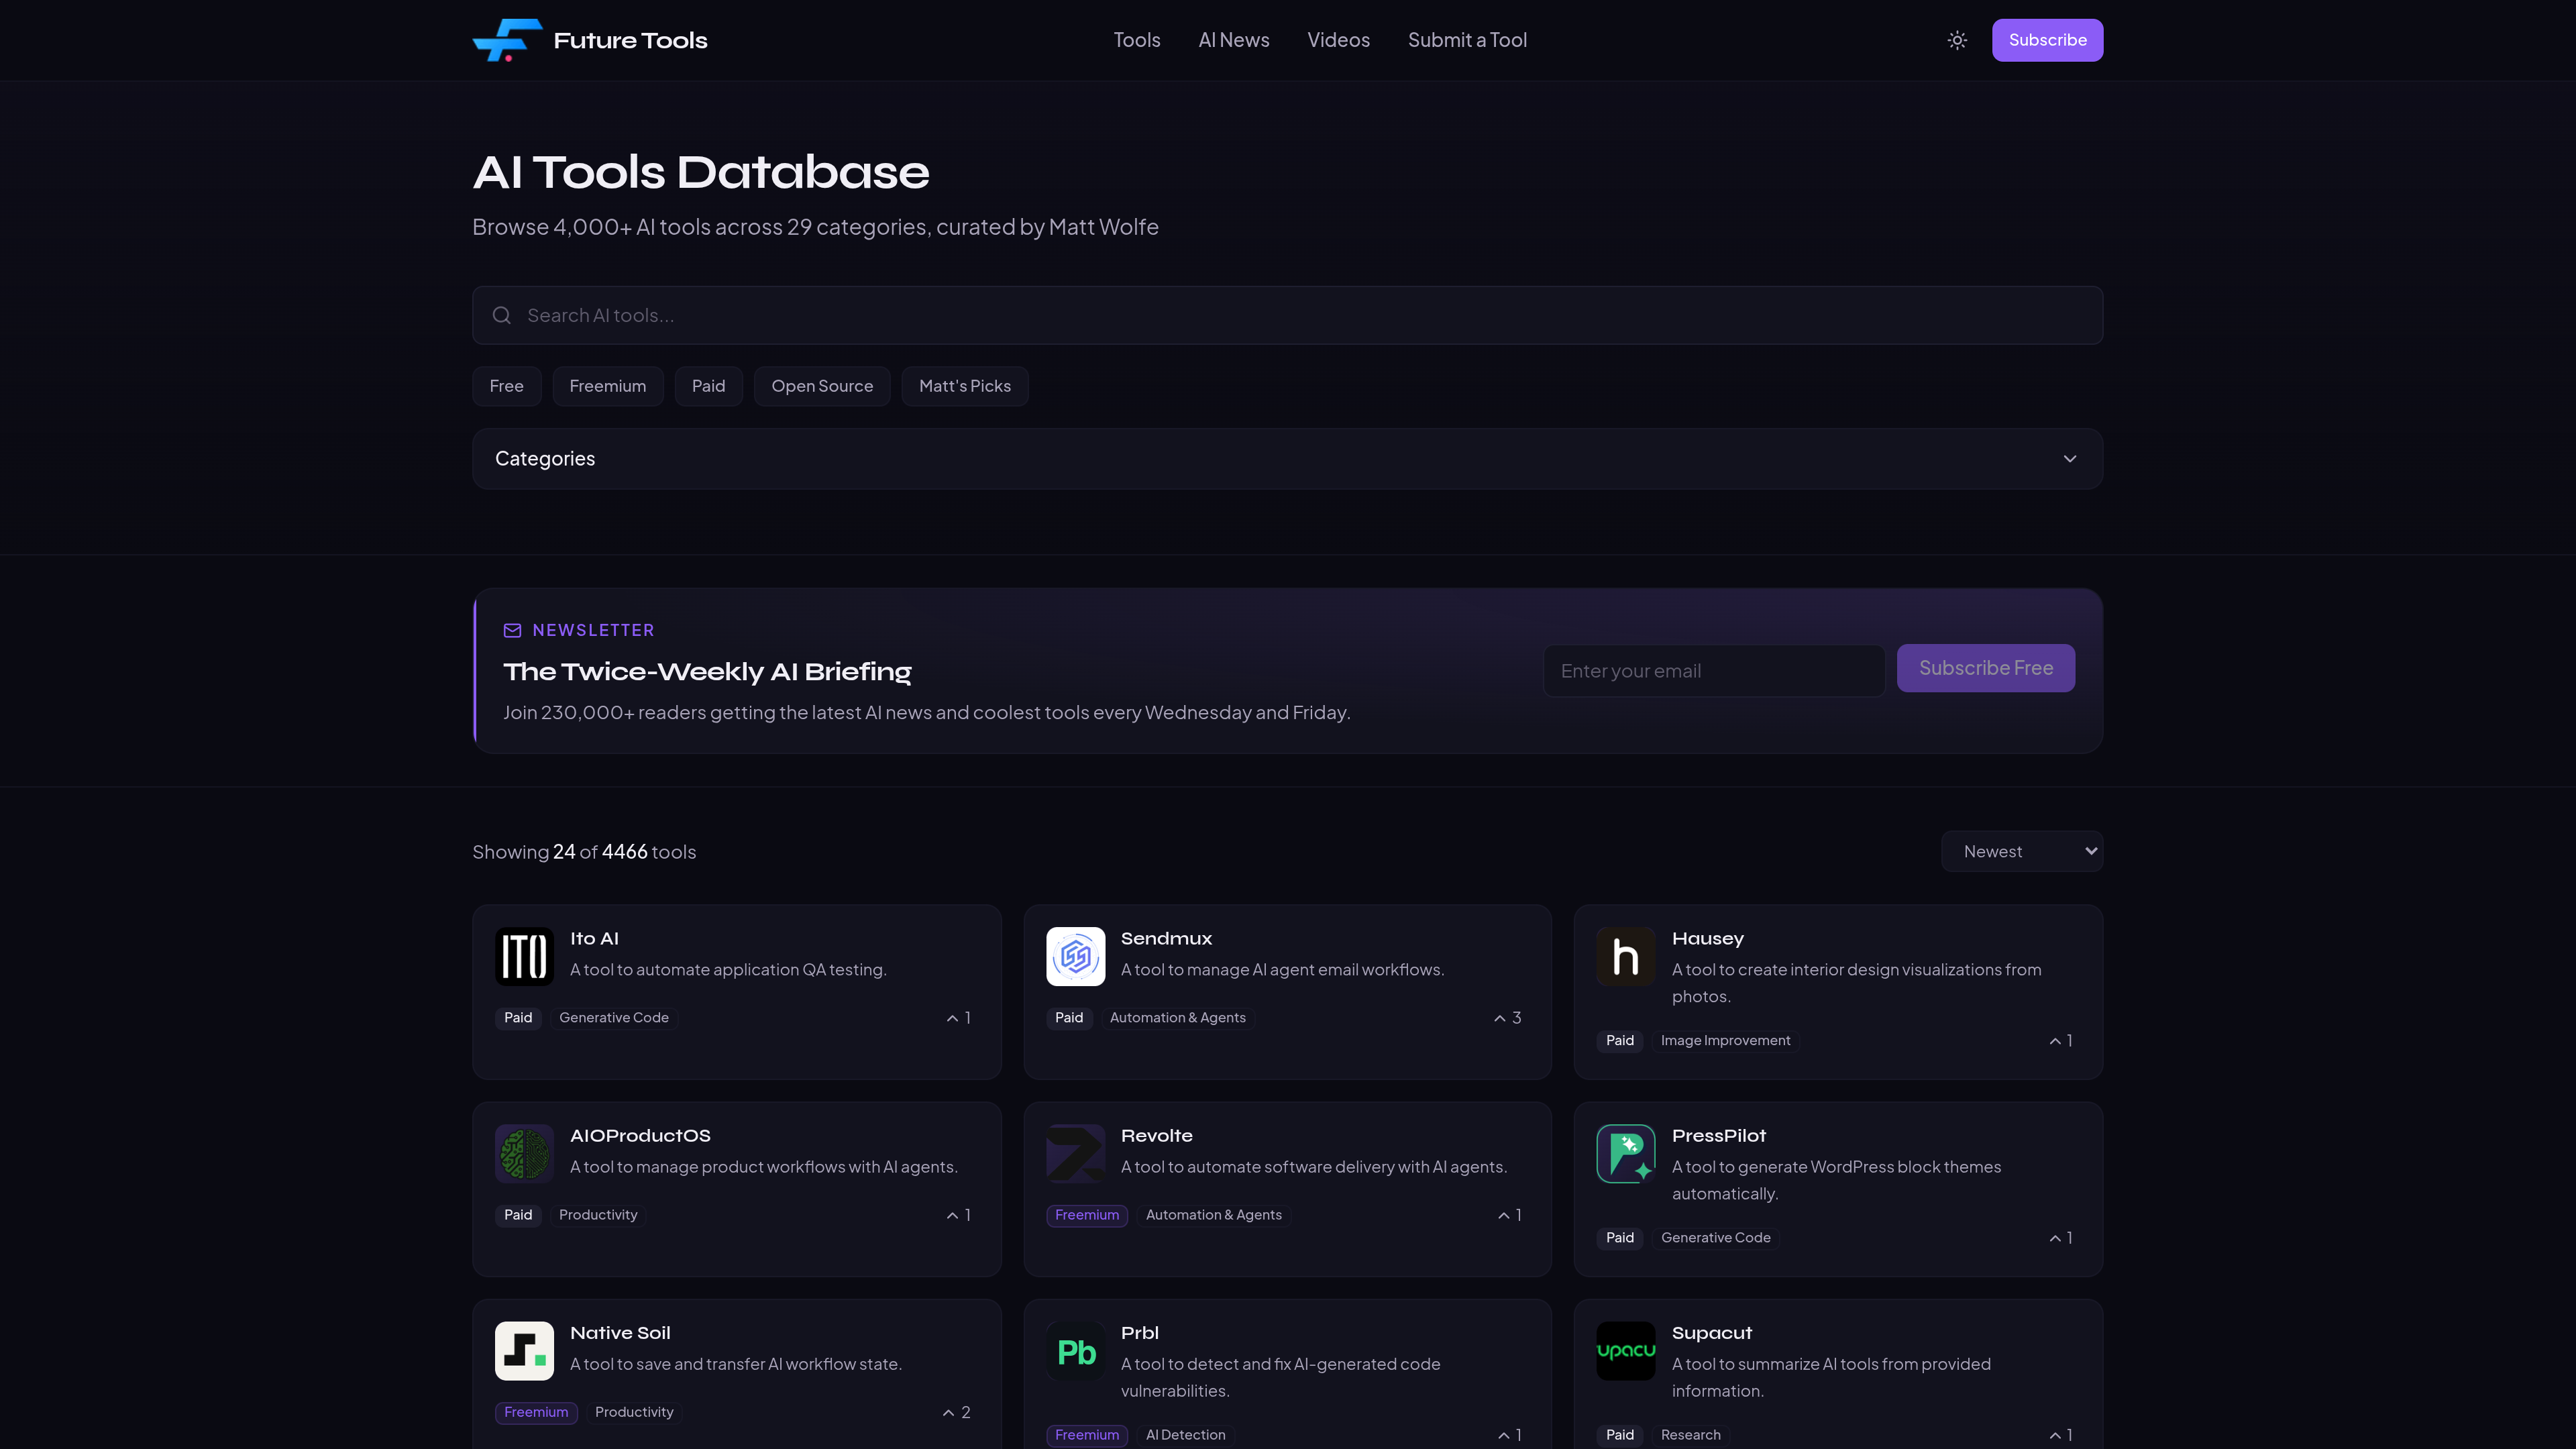Open the PressPilot title link
This screenshot has width=2576, height=1449.
1719,1136
